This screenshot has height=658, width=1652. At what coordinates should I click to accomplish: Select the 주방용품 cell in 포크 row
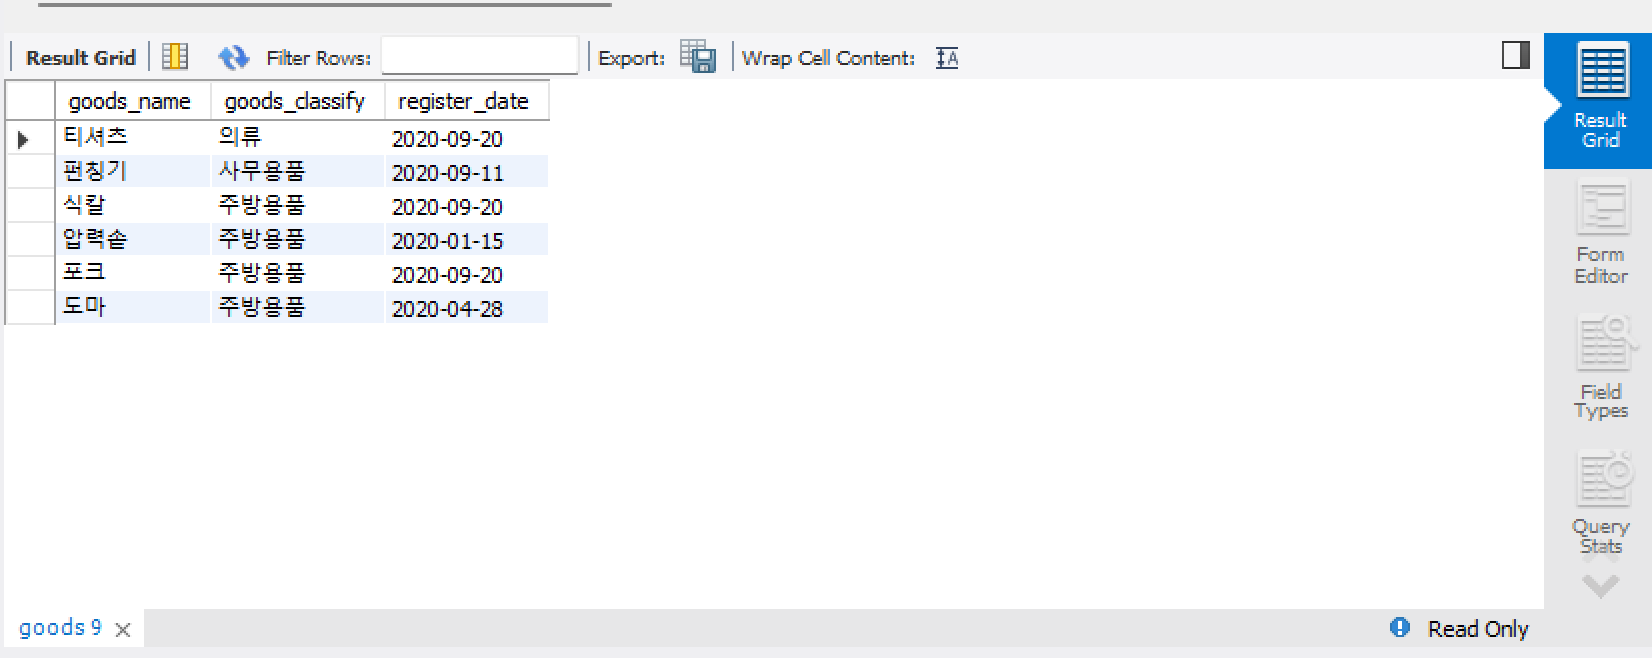click(x=297, y=274)
